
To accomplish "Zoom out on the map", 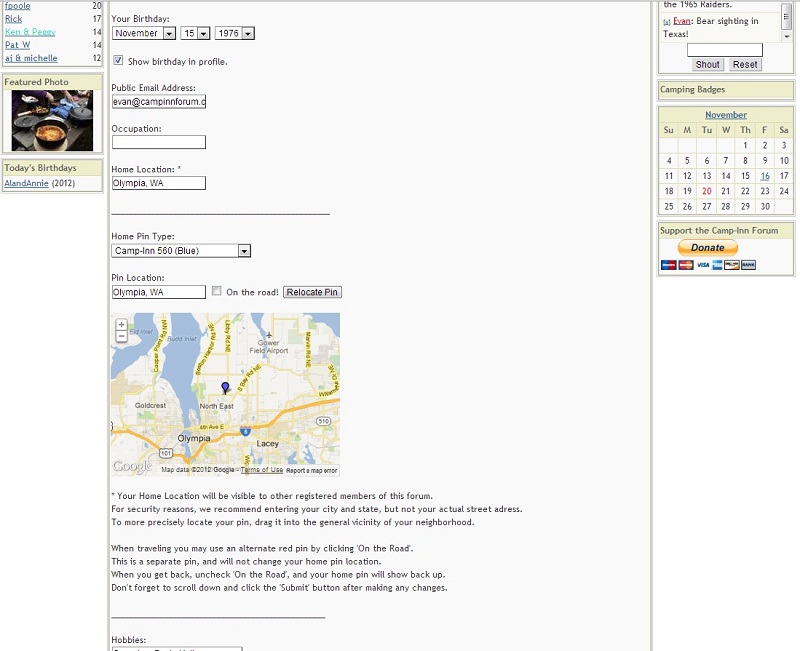I will click(x=122, y=337).
